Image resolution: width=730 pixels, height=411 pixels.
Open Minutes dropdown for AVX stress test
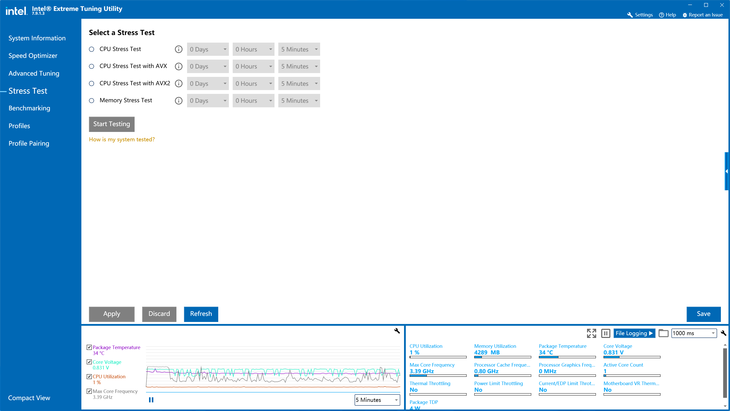pos(299,67)
